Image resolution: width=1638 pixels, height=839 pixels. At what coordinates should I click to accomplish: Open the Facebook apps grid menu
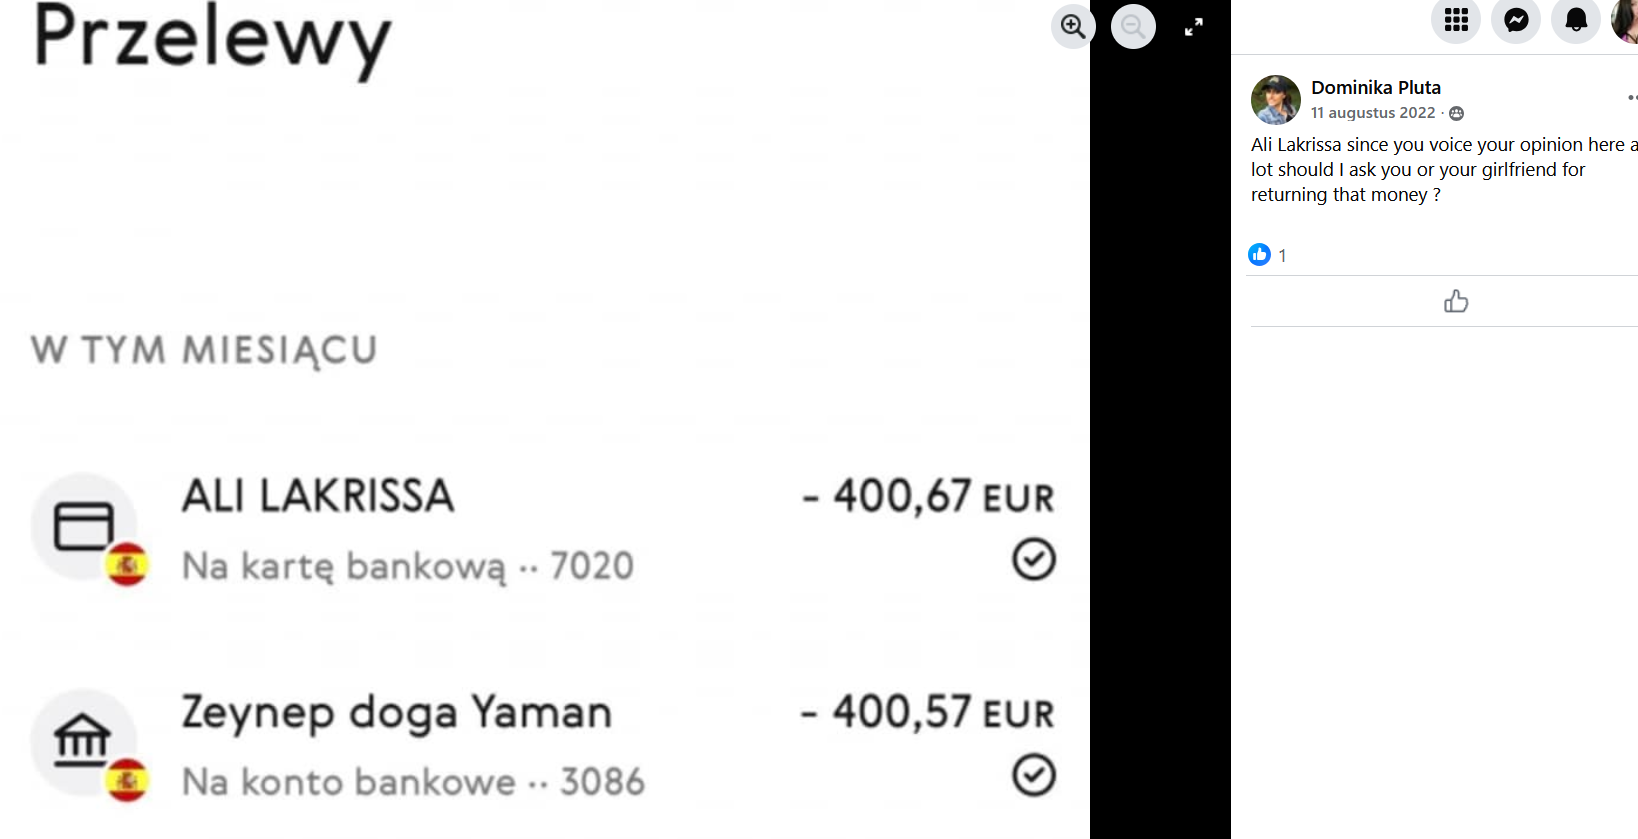point(1456,20)
